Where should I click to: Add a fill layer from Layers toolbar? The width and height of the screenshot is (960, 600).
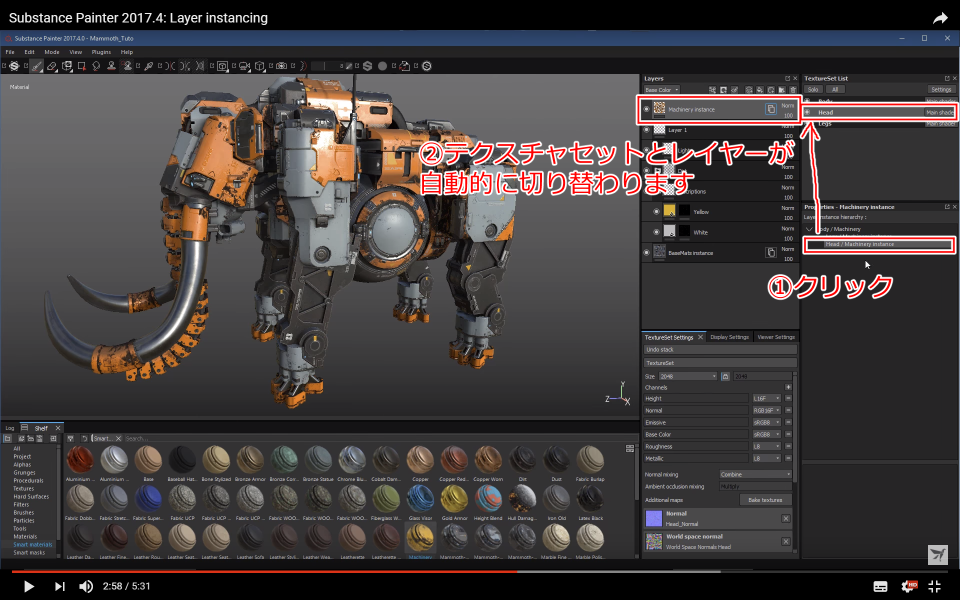[x=760, y=90]
